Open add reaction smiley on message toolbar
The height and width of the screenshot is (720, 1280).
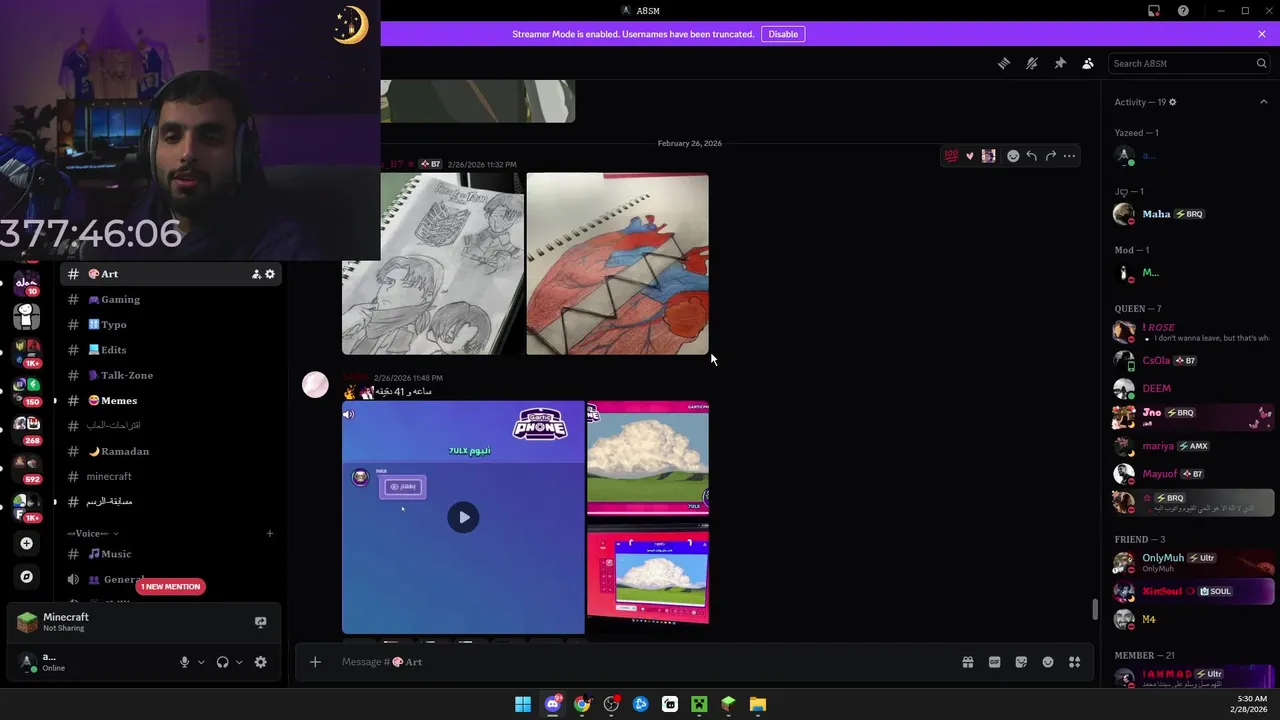click(x=1013, y=156)
